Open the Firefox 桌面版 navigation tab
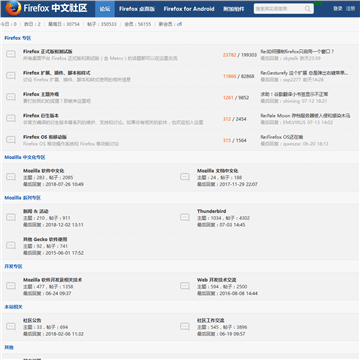Viewport: 360px width, 360px height. (x=137, y=9)
